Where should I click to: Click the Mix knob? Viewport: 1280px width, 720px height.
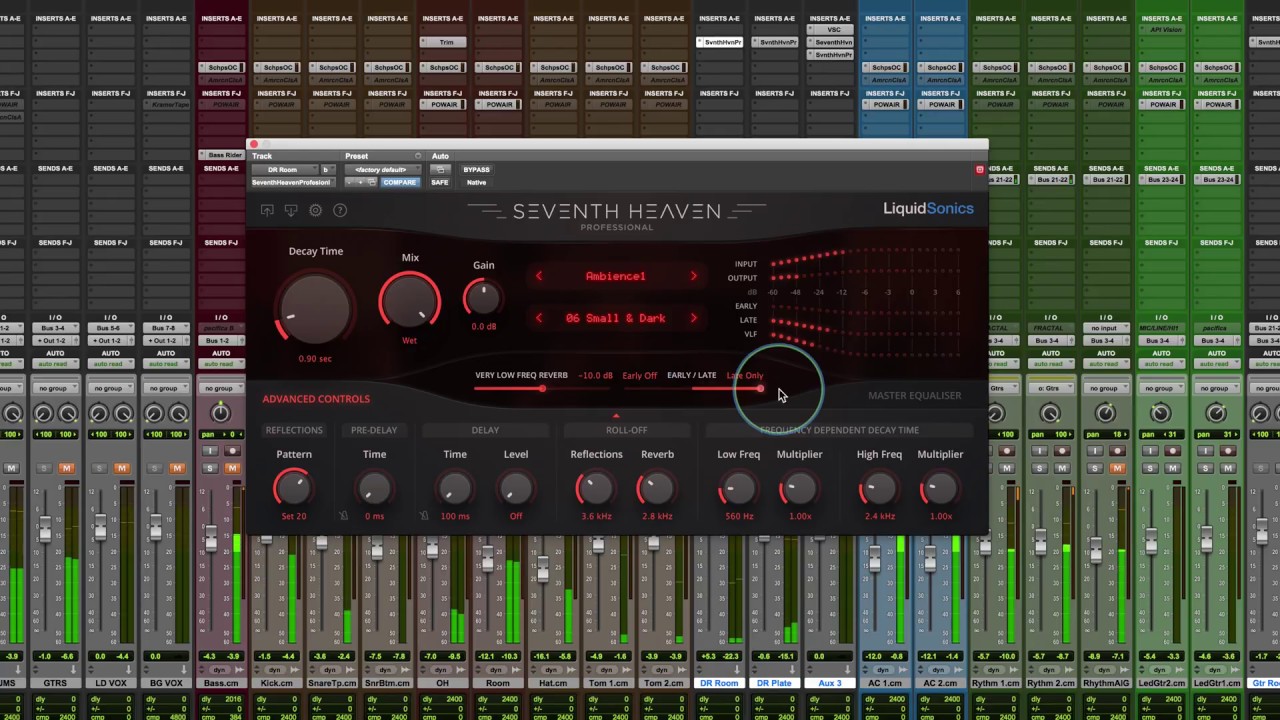click(410, 301)
